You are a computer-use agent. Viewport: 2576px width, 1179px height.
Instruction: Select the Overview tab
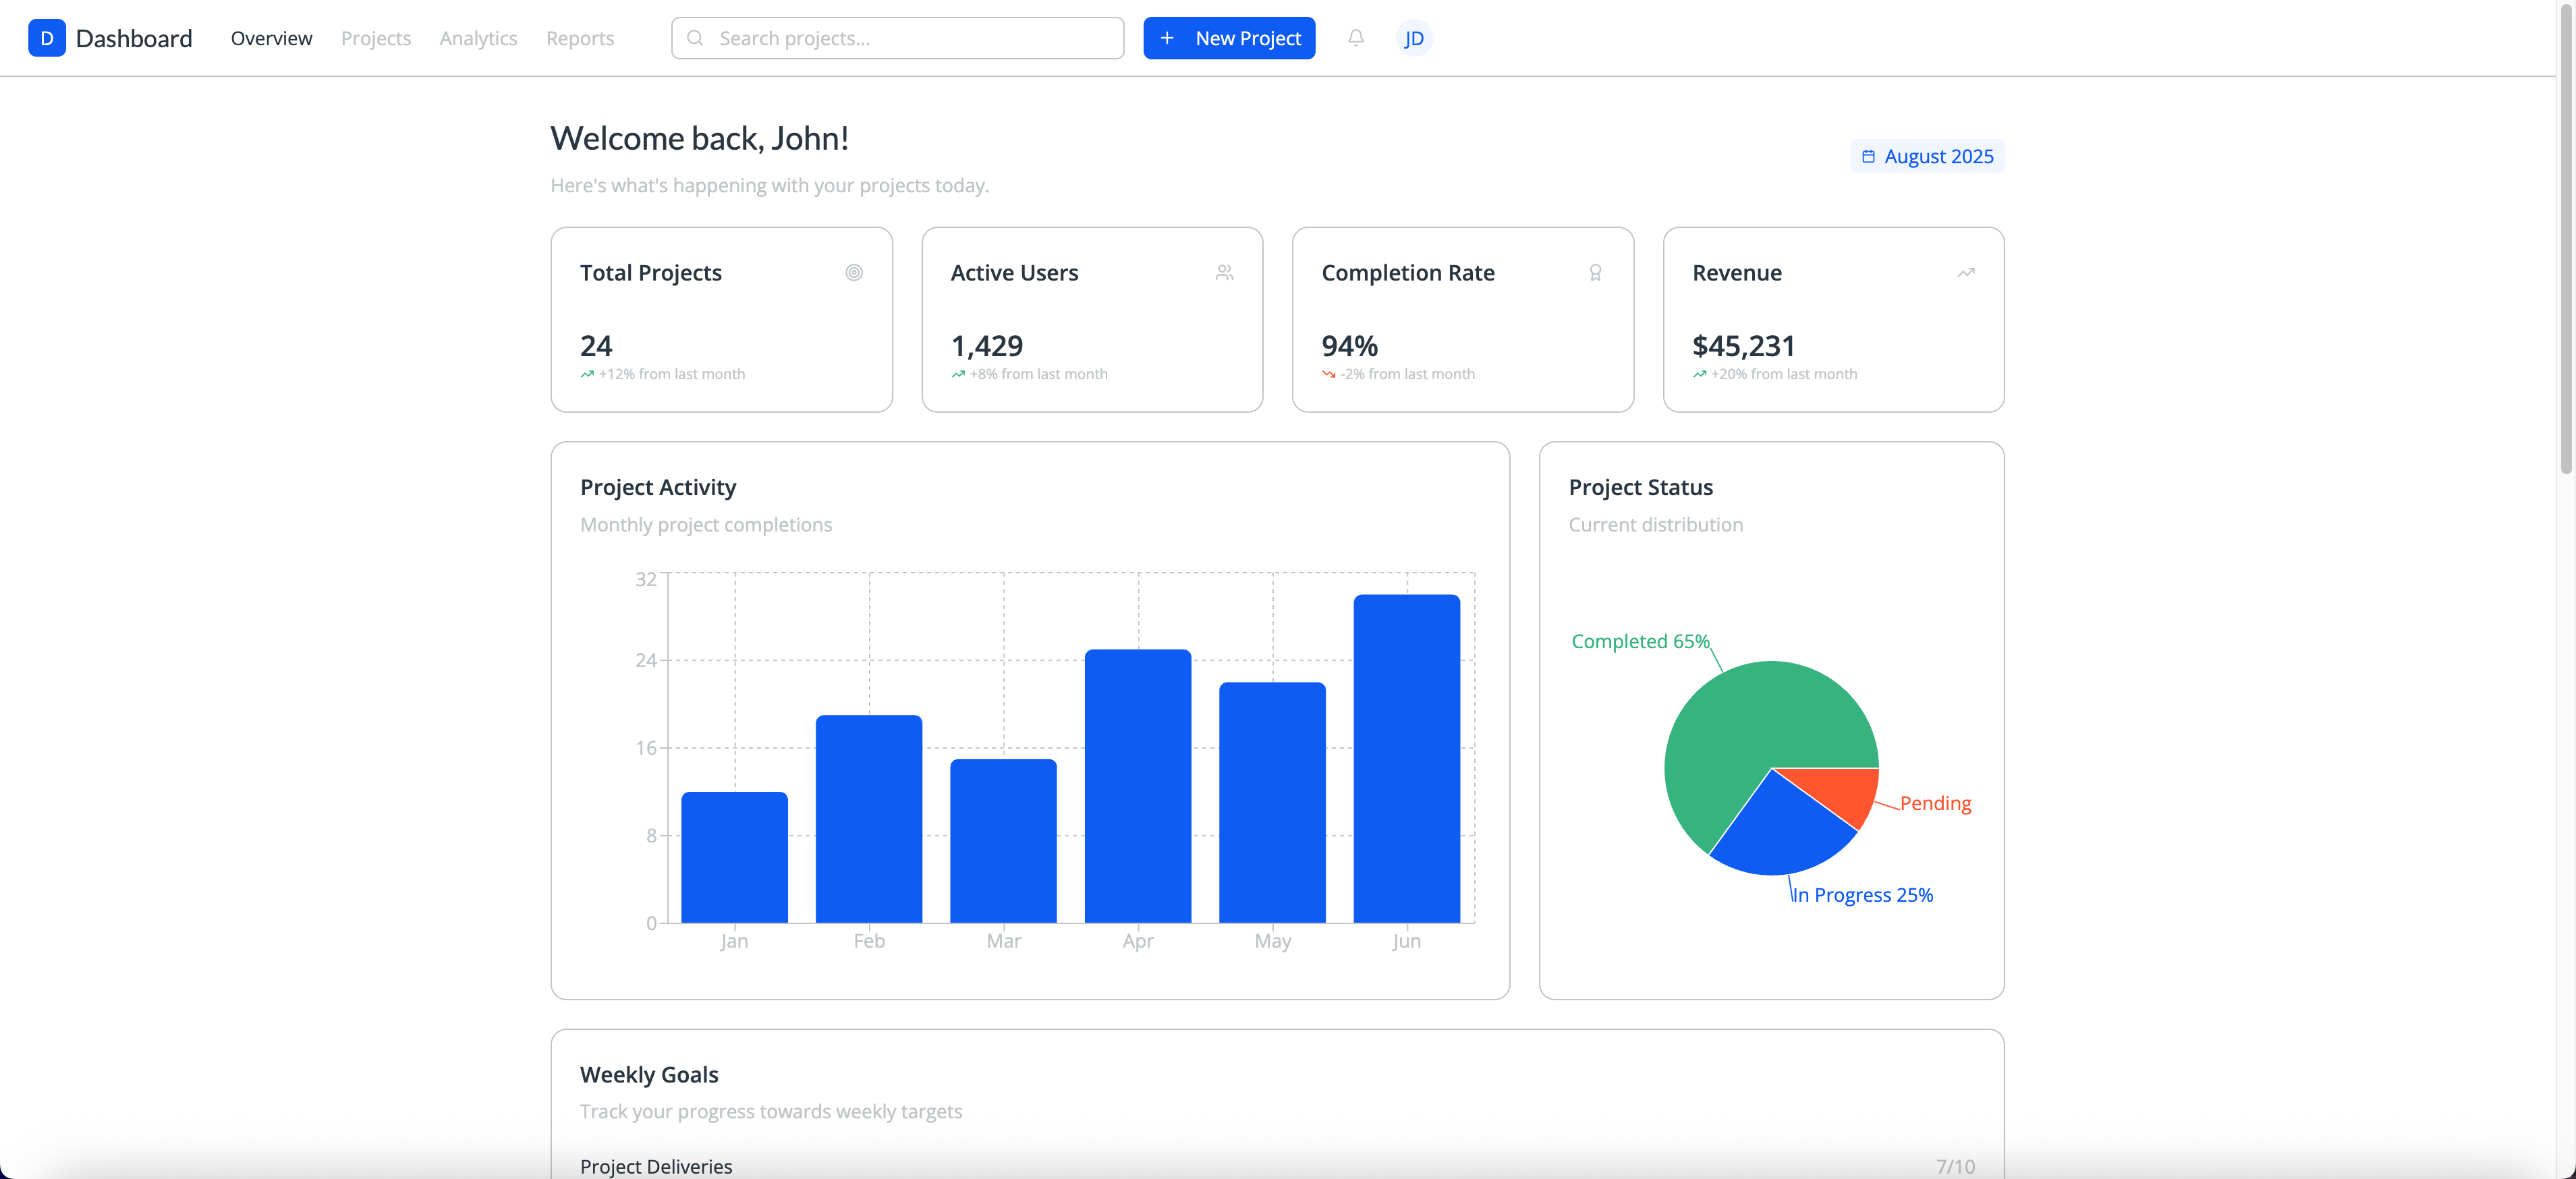[271, 38]
